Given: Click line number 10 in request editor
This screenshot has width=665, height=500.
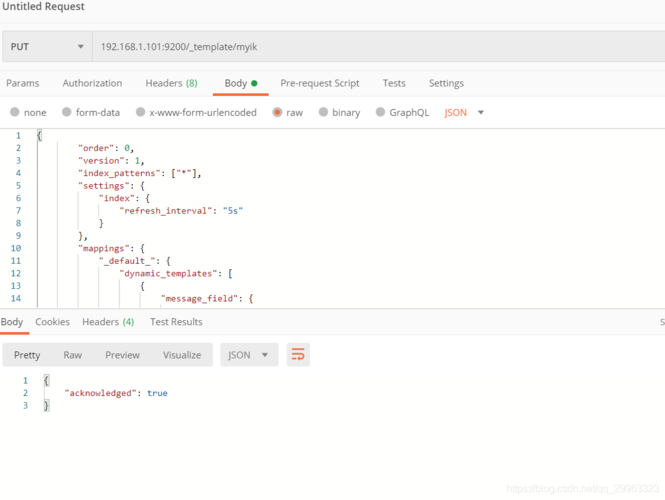Looking at the screenshot, I should [x=16, y=248].
